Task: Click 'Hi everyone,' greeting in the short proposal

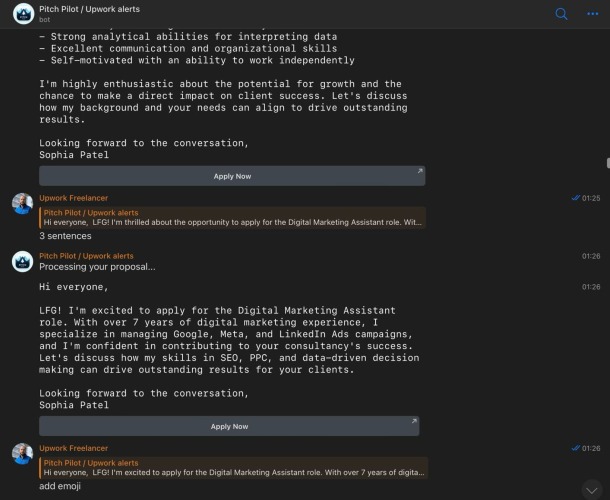Action: 74,287
